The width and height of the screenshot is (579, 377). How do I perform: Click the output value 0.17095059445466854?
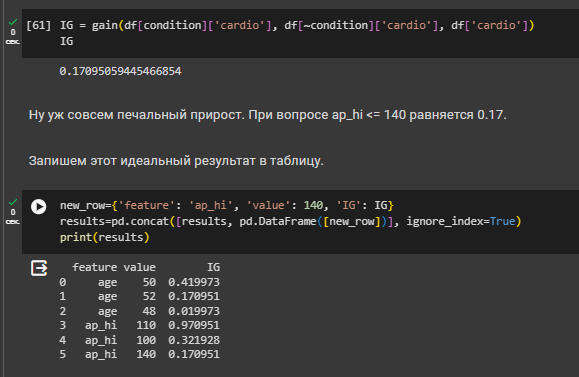(x=120, y=71)
